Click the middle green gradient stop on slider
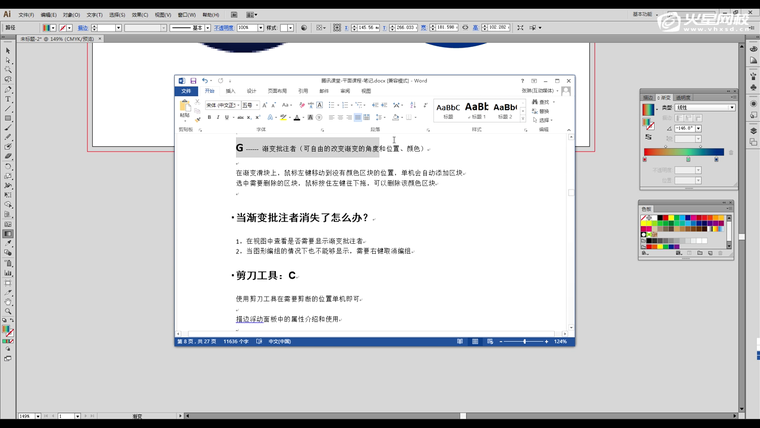The width and height of the screenshot is (760, 428). (687, 159)
